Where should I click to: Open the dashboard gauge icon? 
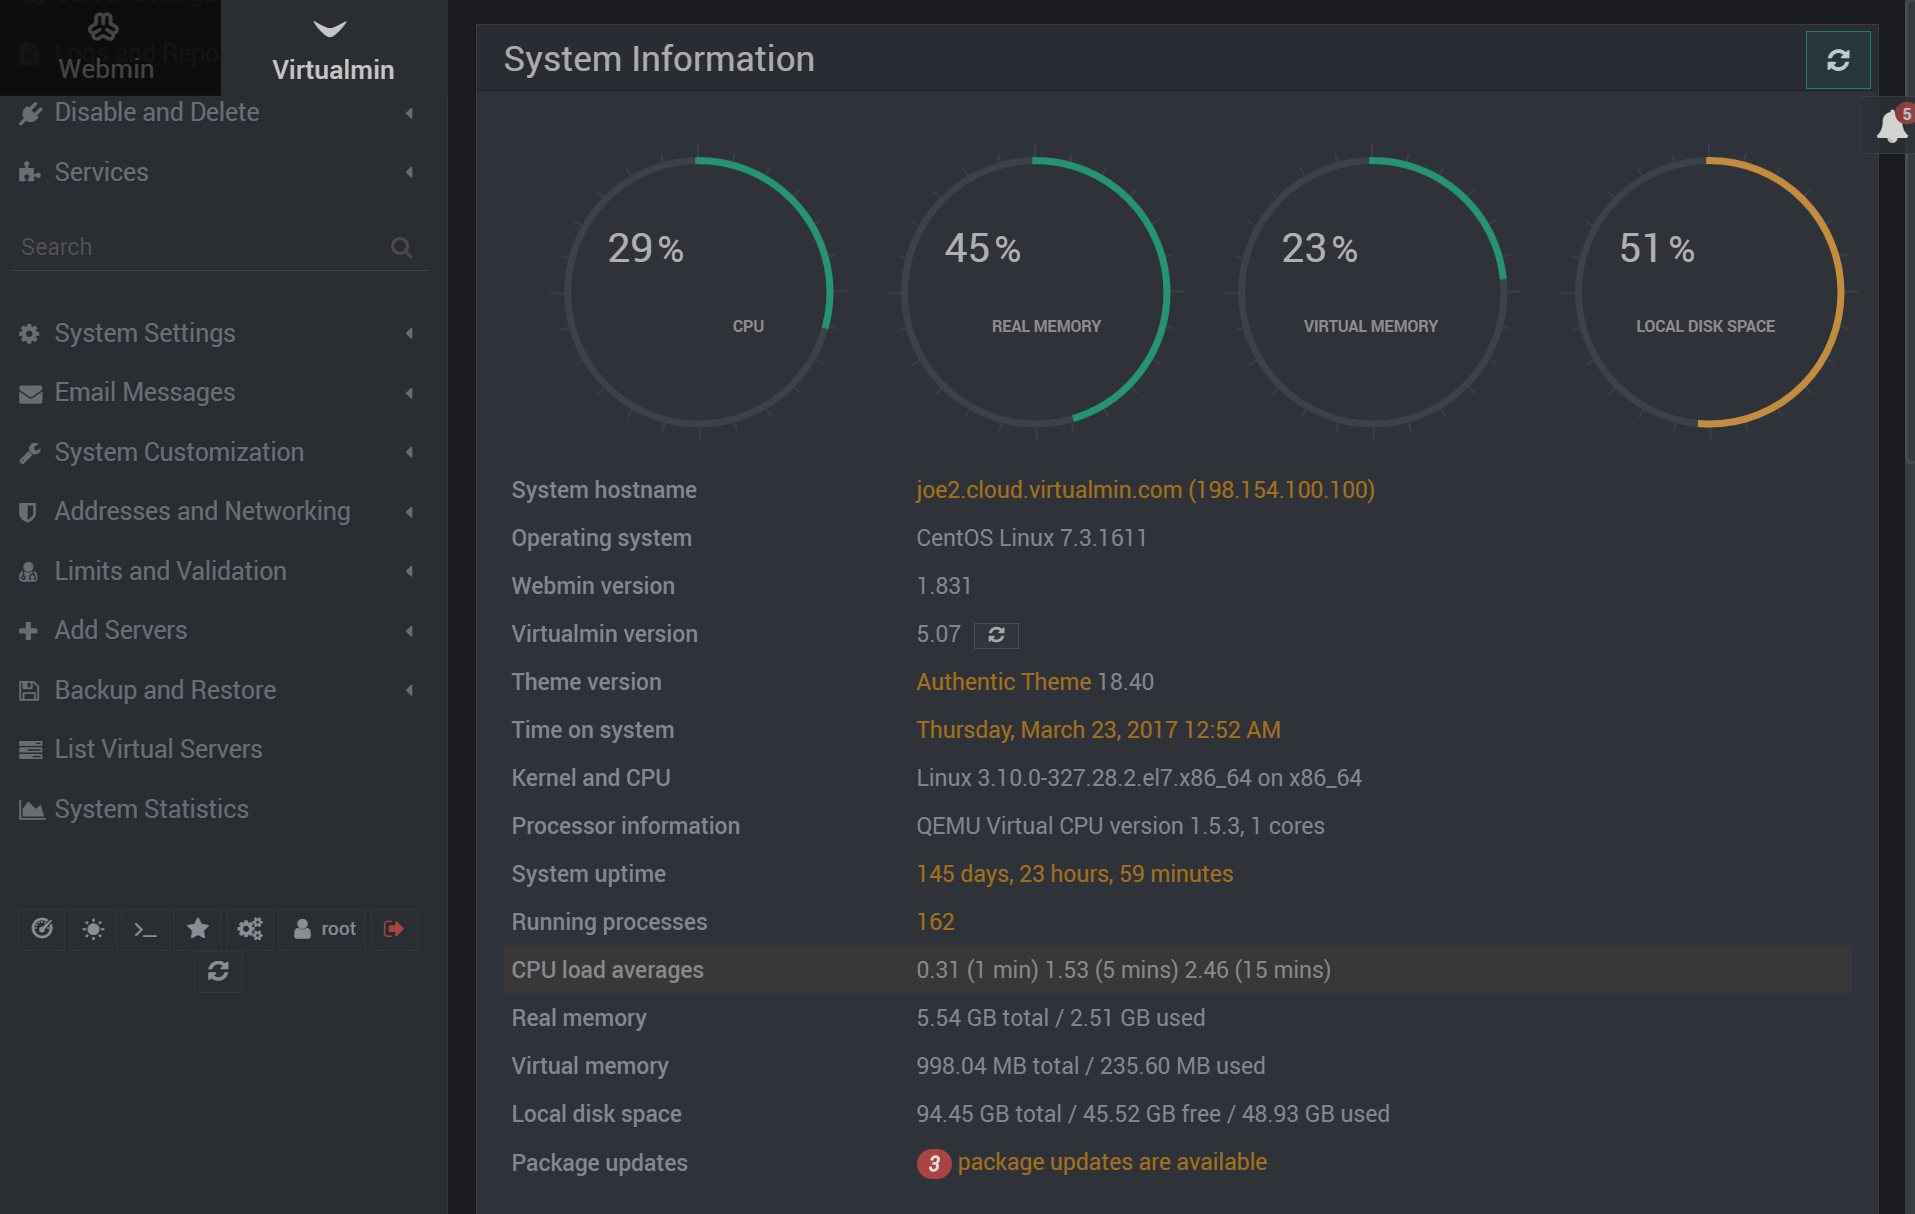tap(42, 929)
